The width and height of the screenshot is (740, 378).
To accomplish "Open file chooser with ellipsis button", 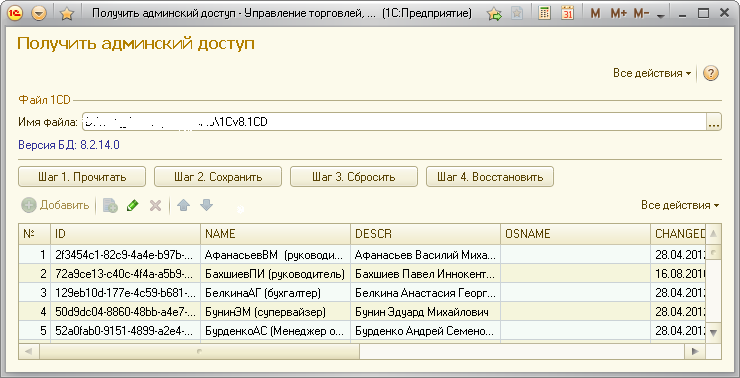I will (x=714, y=122).
